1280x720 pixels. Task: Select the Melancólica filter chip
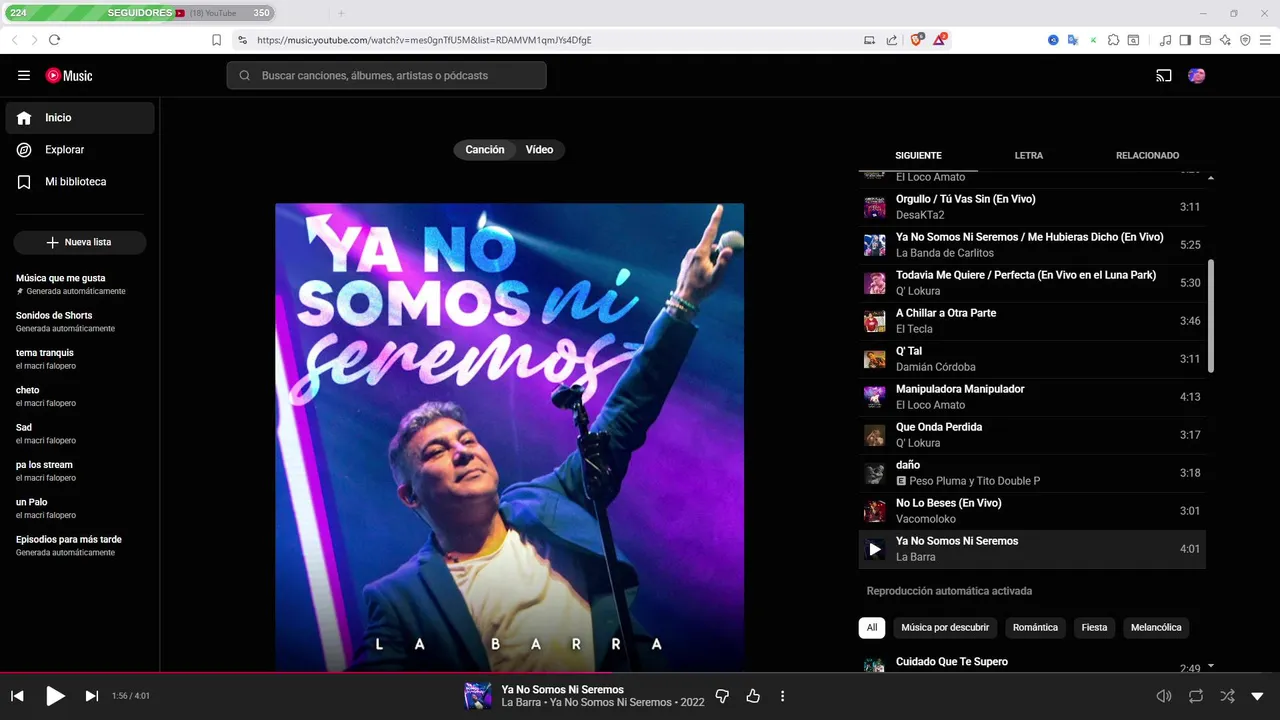(1156, 628)
